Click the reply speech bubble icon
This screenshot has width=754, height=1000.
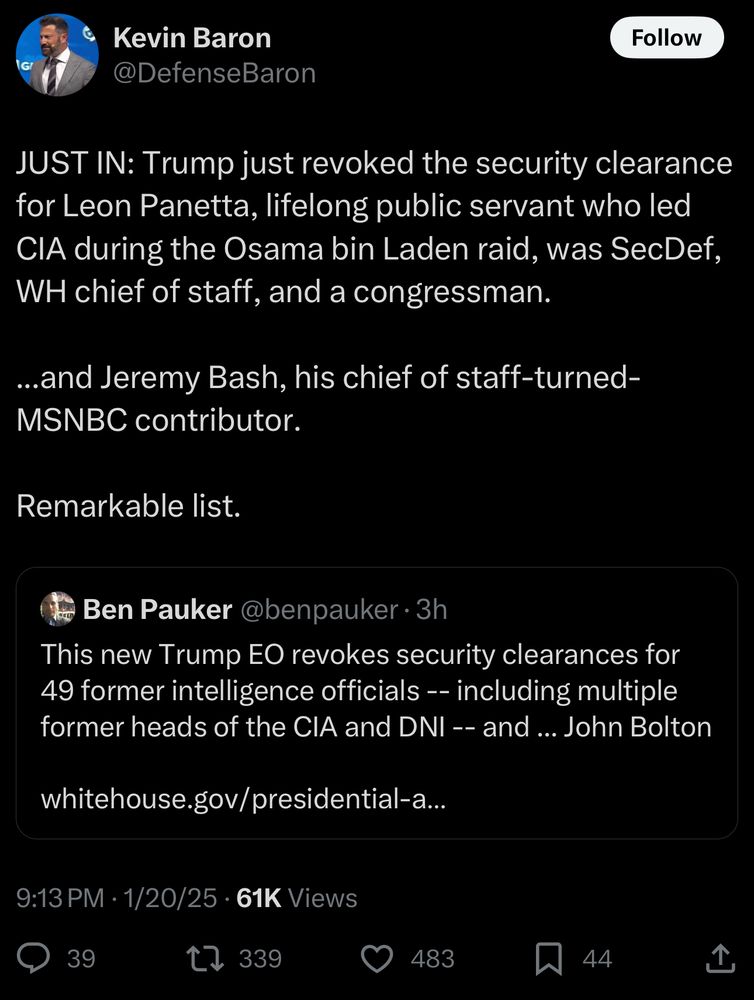coord(34,959)
